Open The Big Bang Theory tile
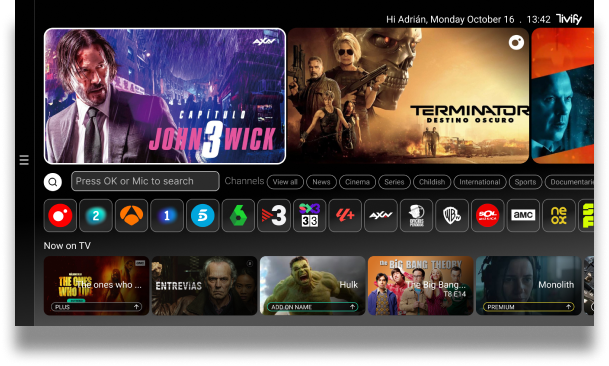Image resolution: width=609 pixels, height=366 pixels. pos(421,286)
